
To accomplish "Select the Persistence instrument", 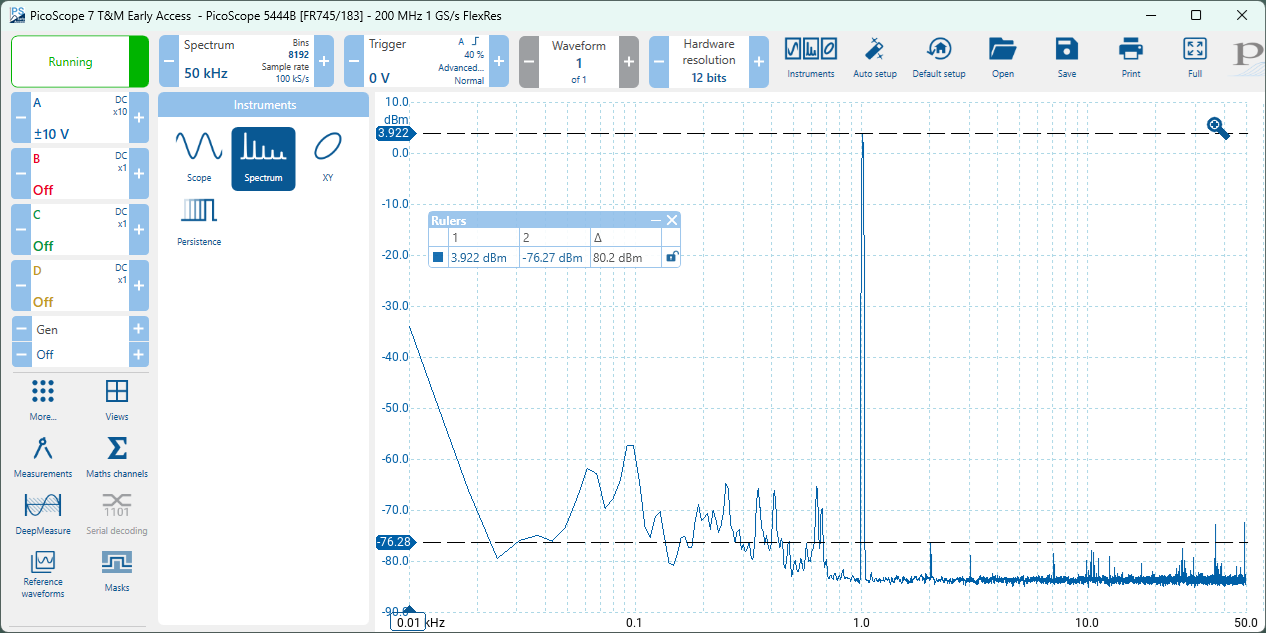I will point(199,221).
